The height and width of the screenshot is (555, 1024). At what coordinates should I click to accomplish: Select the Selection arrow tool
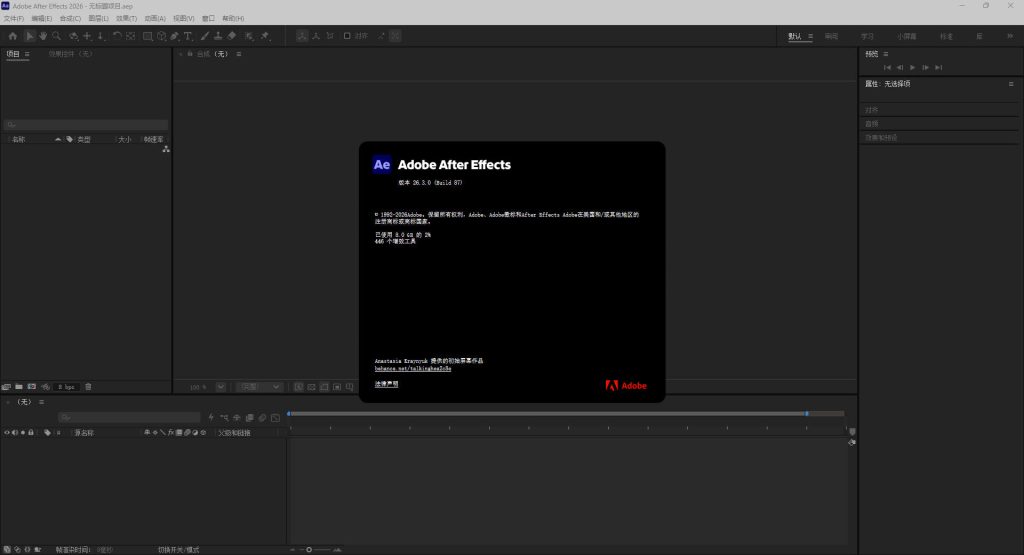click(29, 36)
